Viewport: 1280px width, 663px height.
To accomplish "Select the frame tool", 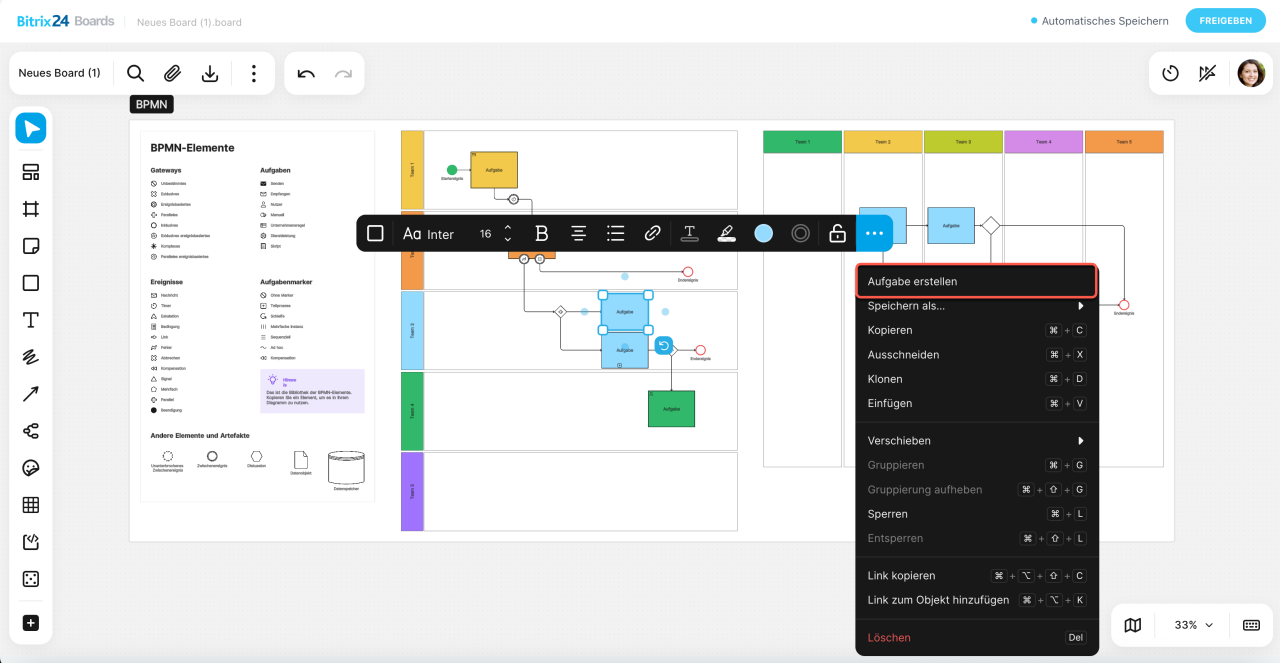I will (x=31, y=209).
